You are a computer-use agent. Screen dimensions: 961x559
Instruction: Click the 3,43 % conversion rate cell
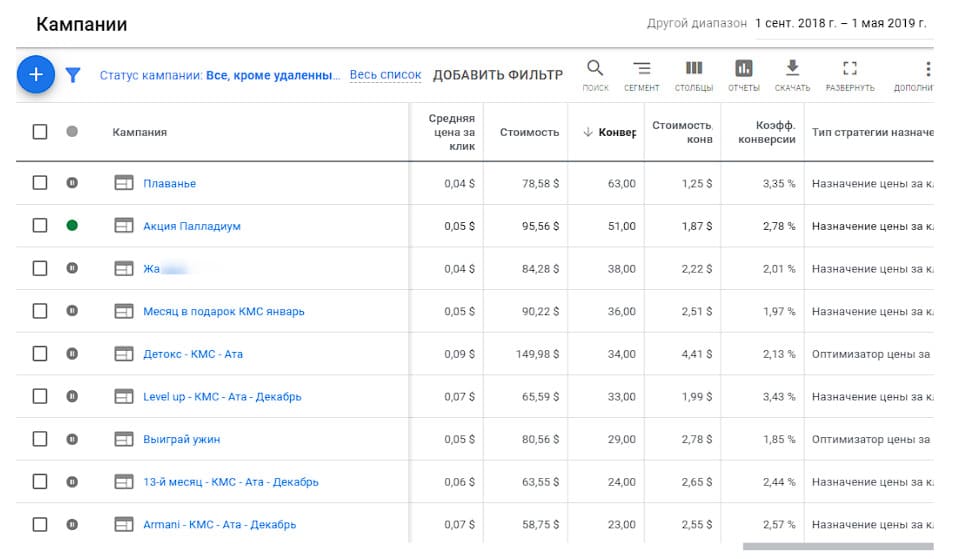[779, 397]
